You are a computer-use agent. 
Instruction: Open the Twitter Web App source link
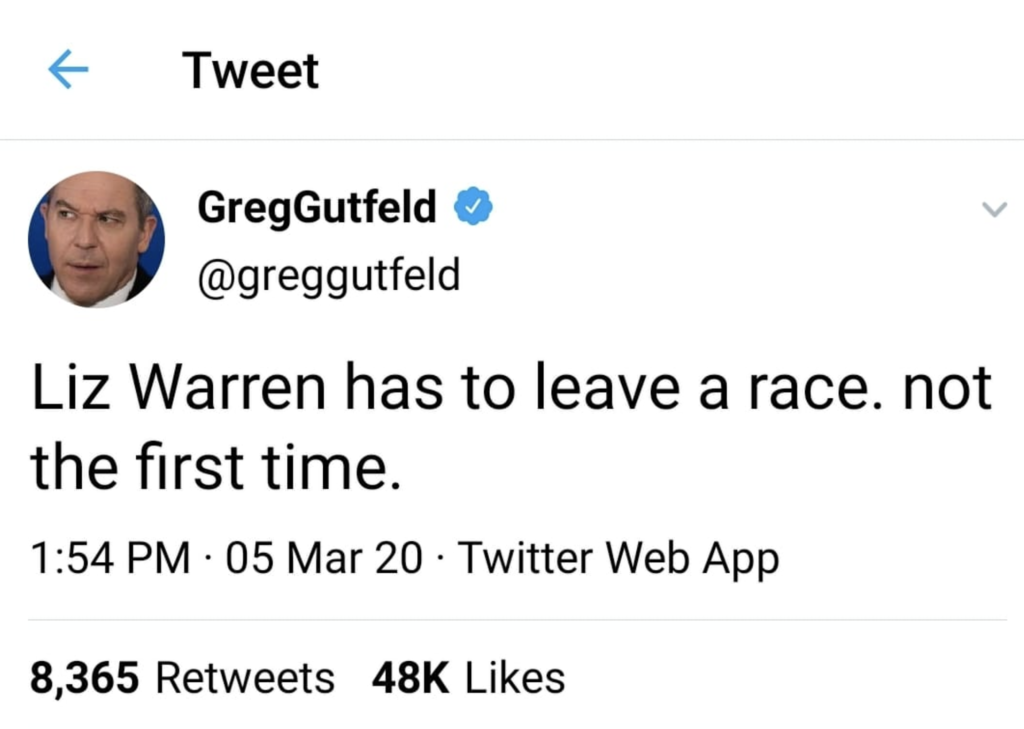click(x=618, y=560)
